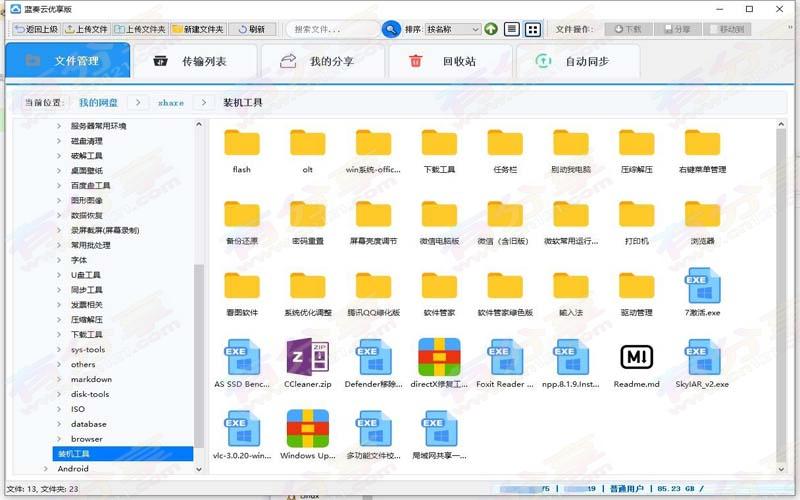
Task: Select the Windows Update file icon
Action: (x=307, y=428)
